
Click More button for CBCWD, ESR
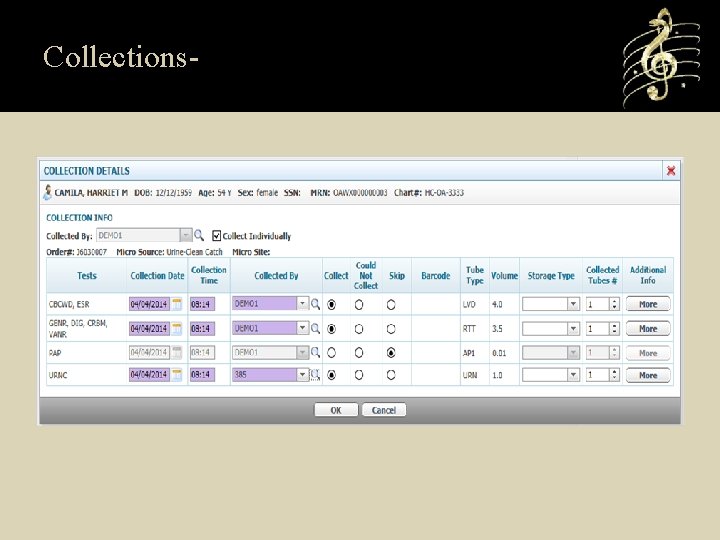point(648,304)
